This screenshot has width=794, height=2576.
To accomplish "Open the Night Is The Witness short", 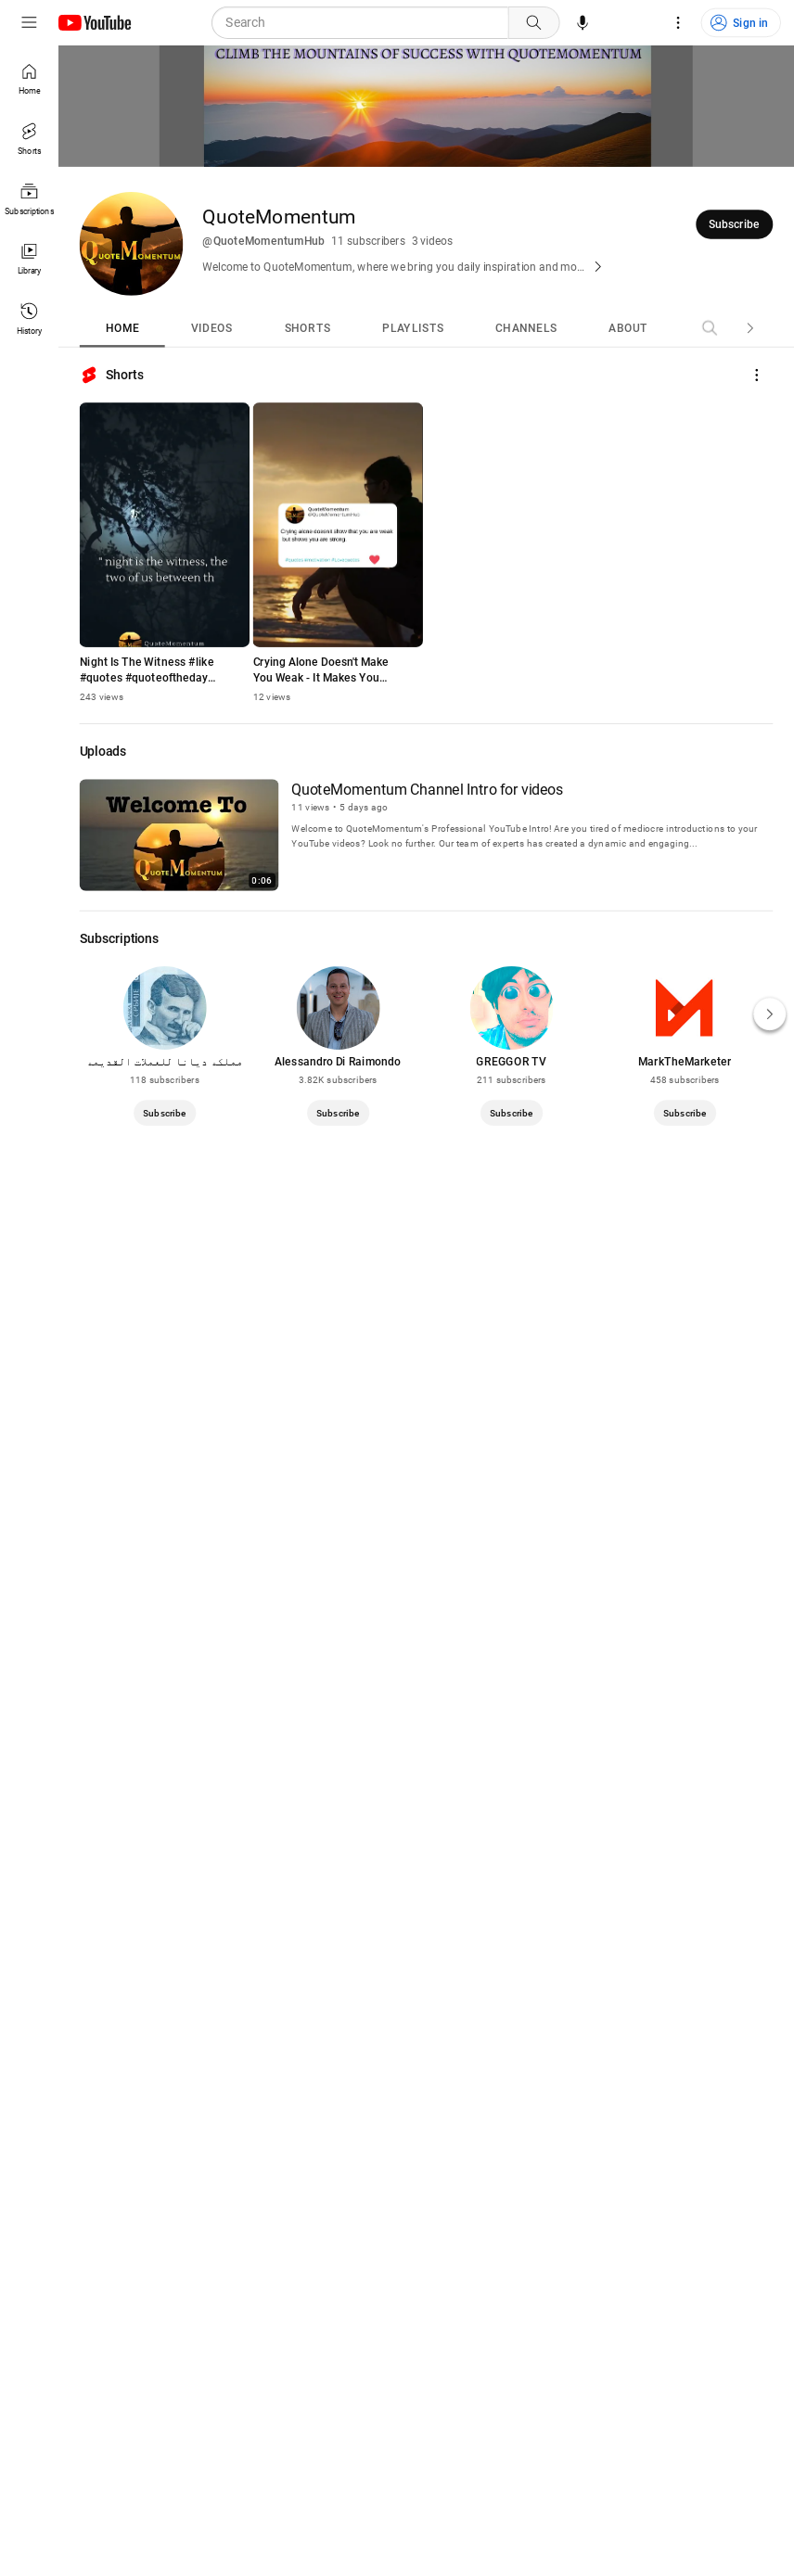I will pos(164,525).
